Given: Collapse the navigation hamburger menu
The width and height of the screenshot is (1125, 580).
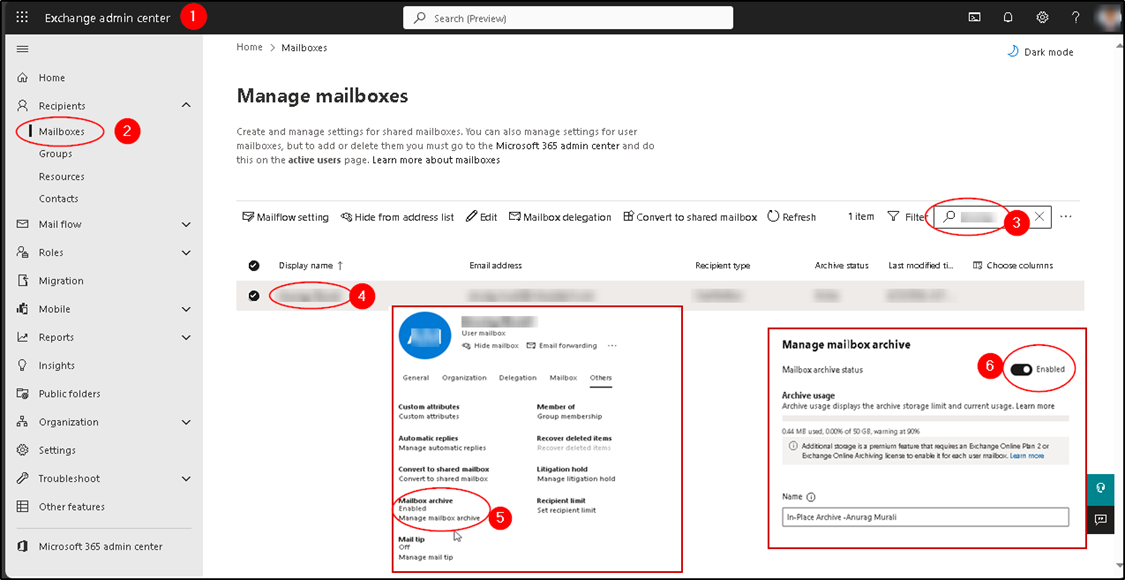Looking at the screenshot, I should (22, 49).
